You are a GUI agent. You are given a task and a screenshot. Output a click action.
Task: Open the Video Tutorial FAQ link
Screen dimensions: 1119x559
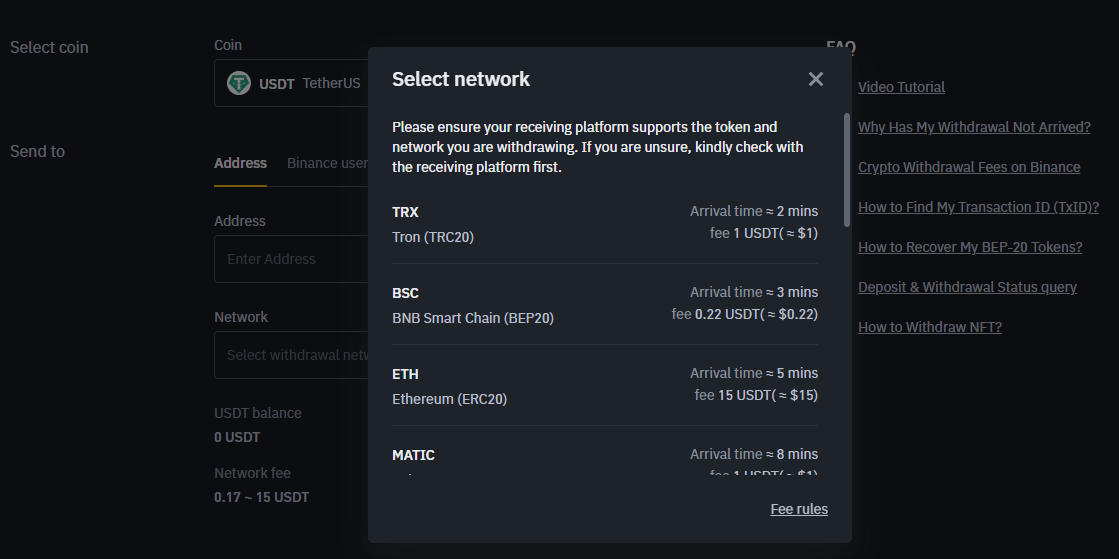point(901,87)
